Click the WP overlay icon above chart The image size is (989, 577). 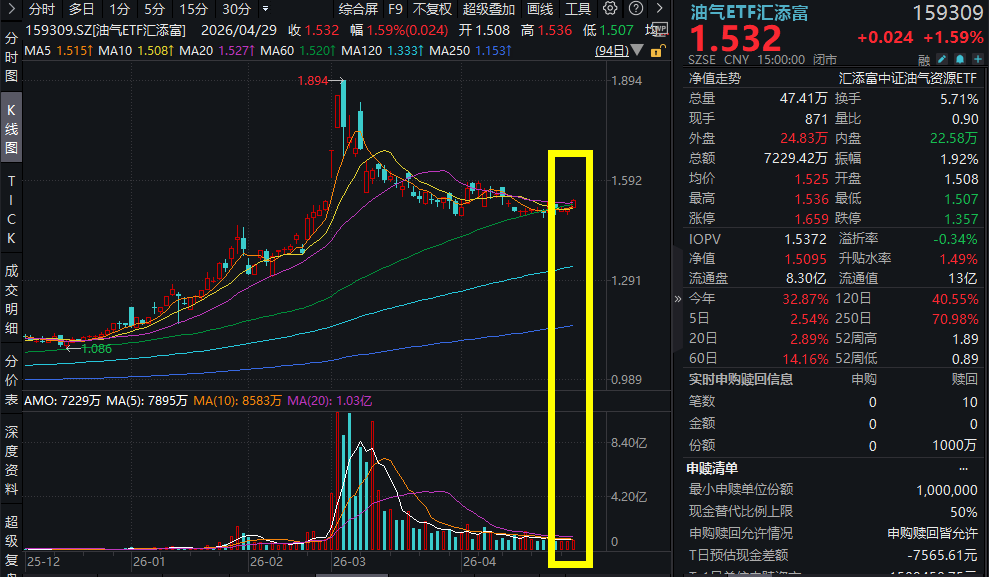tap(660, 30)
